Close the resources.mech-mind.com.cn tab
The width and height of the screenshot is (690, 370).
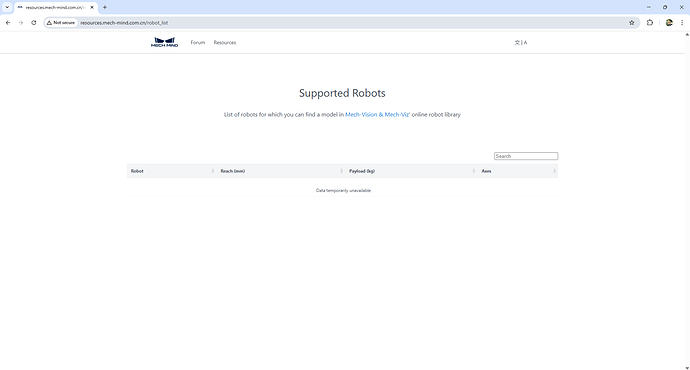(x=92, y=7)
